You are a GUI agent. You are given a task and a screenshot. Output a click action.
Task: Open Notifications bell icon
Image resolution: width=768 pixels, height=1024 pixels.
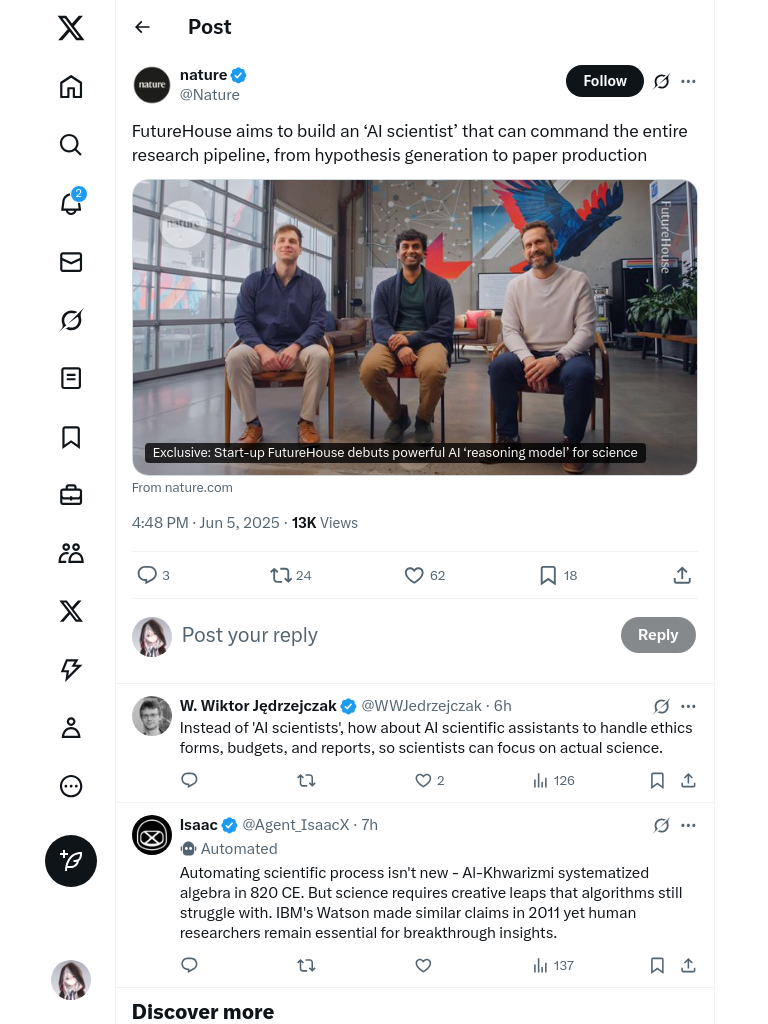(x=71, y=203)
